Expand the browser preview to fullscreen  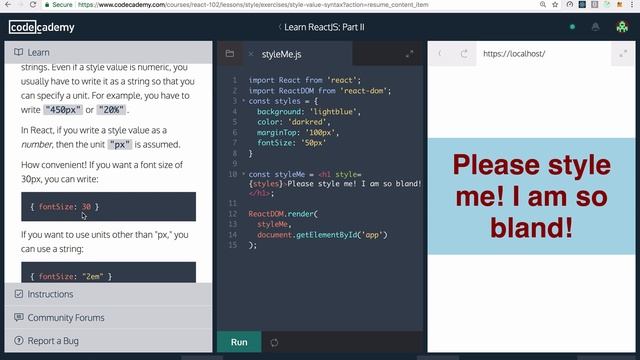(623, 53)
